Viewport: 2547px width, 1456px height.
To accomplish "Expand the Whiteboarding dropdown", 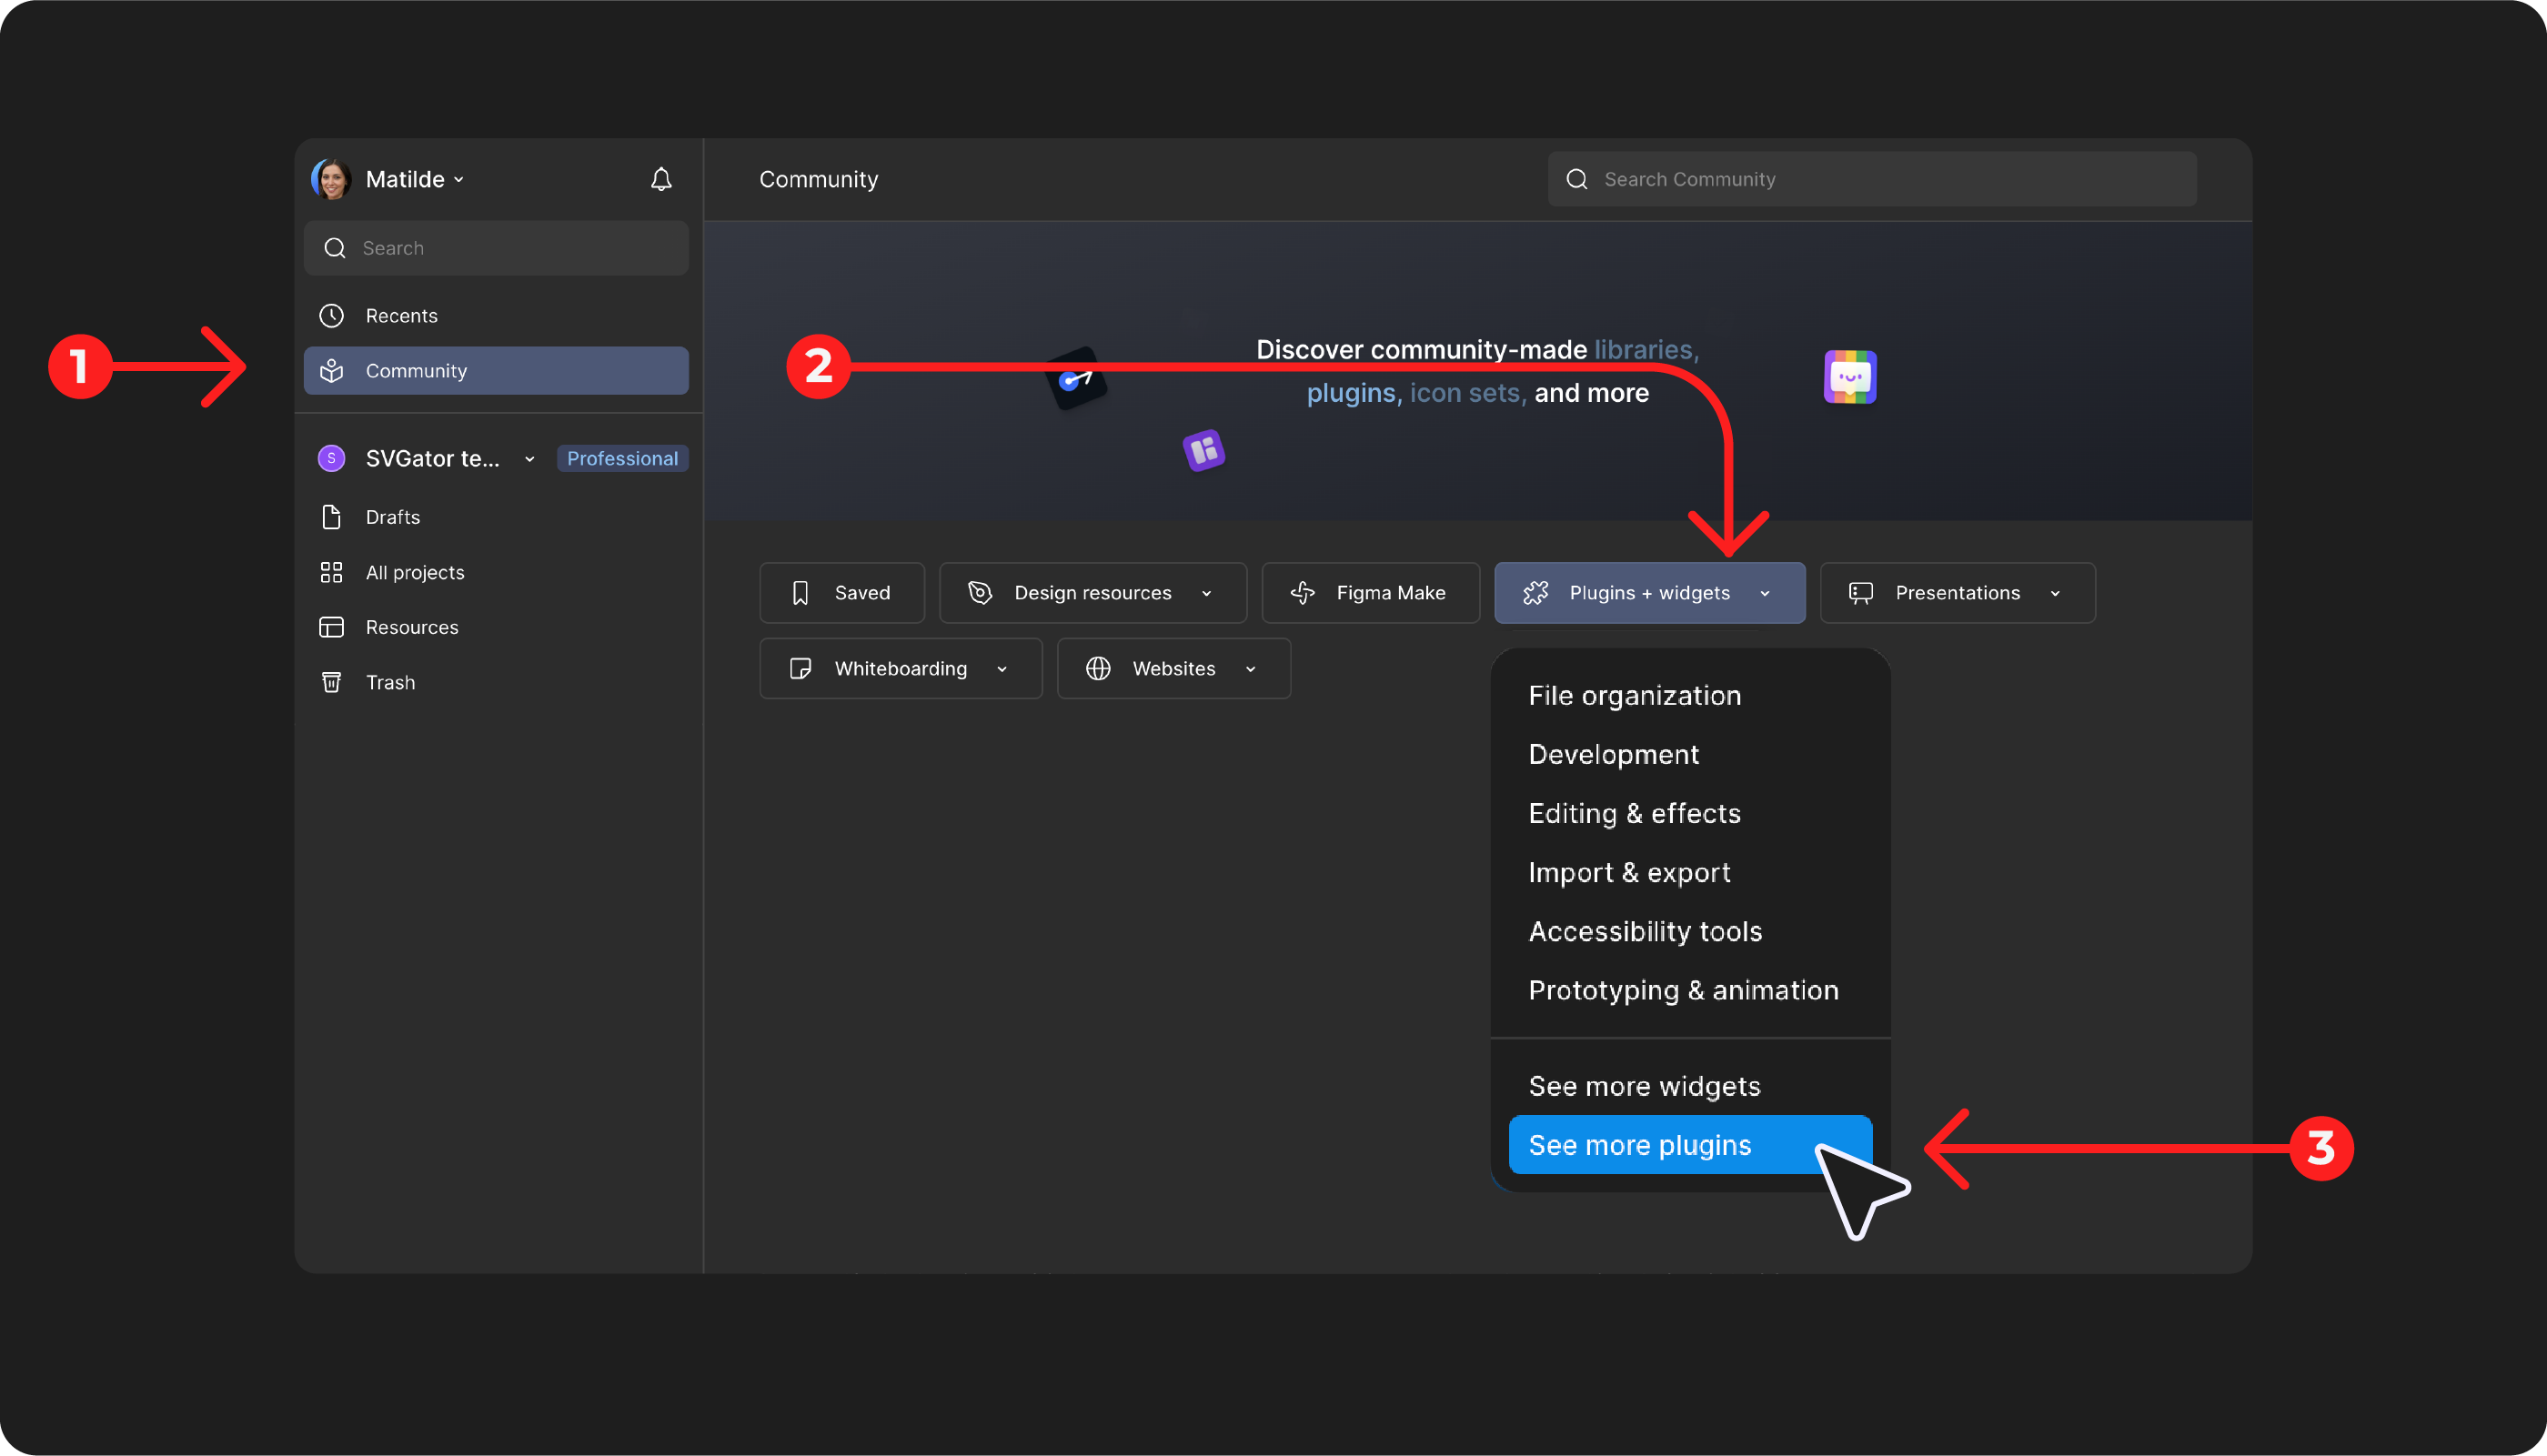I will (900, 669).
